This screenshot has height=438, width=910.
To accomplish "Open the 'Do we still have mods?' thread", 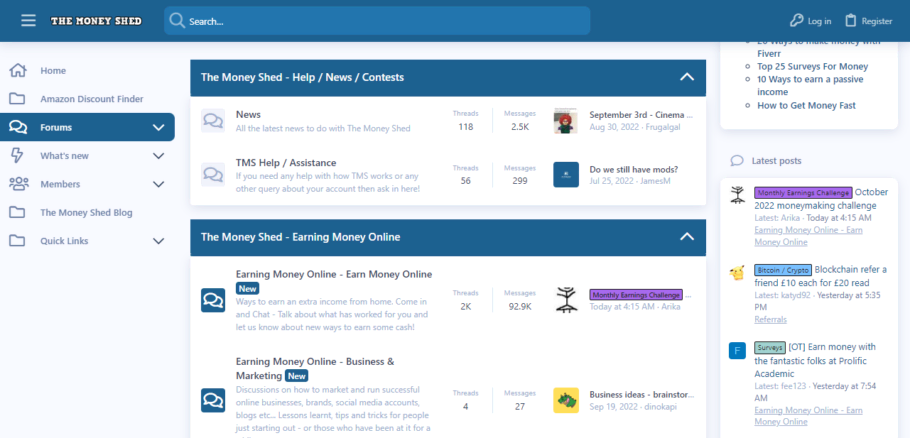I will pos(634,170).
